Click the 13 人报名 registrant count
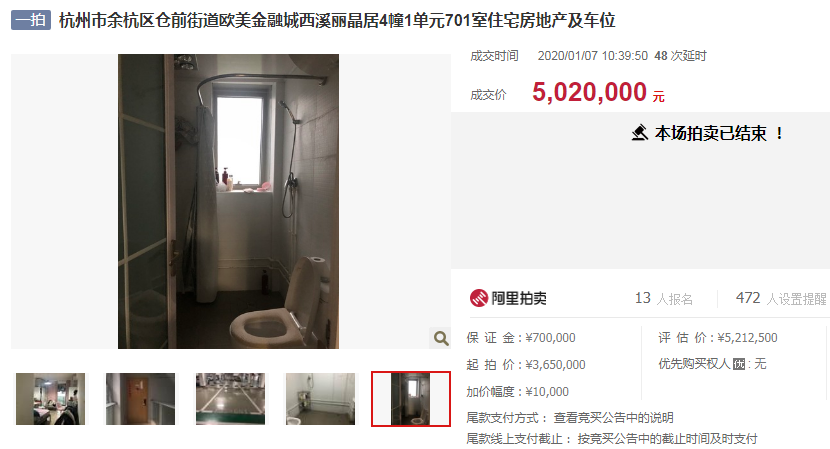The height and width of the screenshot is (449, 830). point(664,299)
